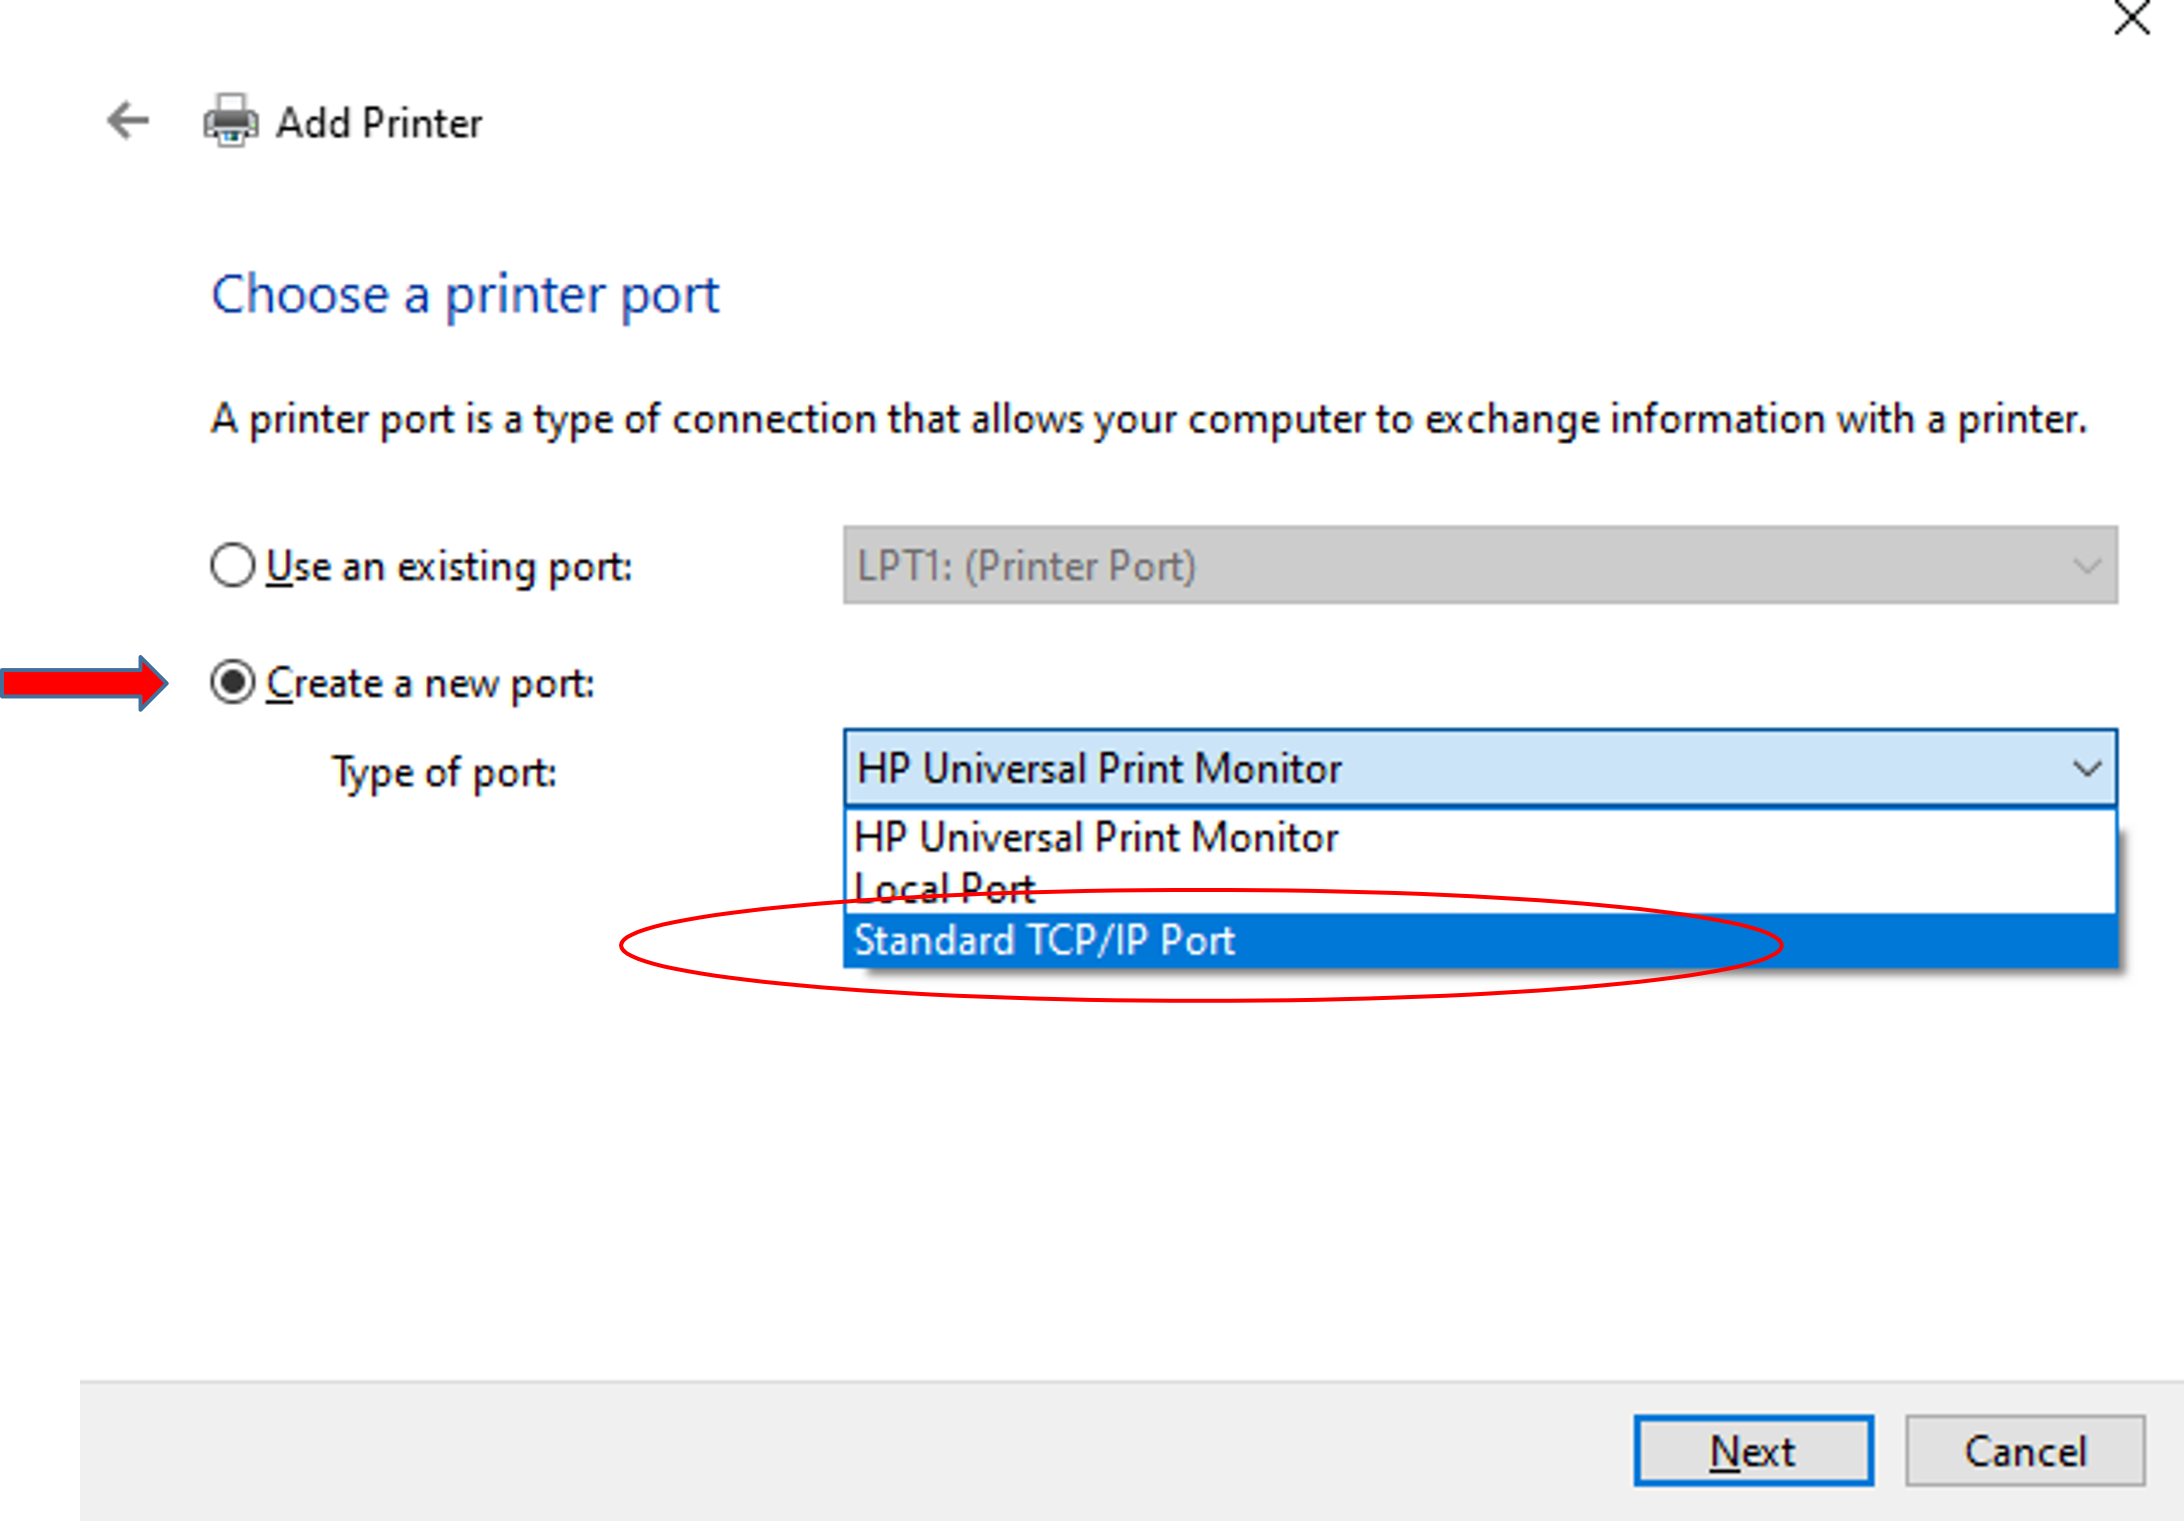Choose HP Universal Print Monitor list option

(x=1480, y=836)
